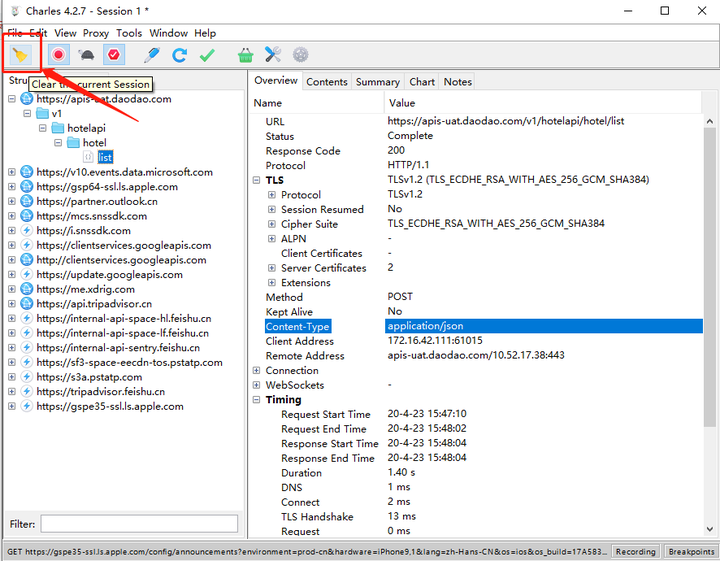
Task: Click Overview scrollbar up arrow
Action: [x=709, y=122]
